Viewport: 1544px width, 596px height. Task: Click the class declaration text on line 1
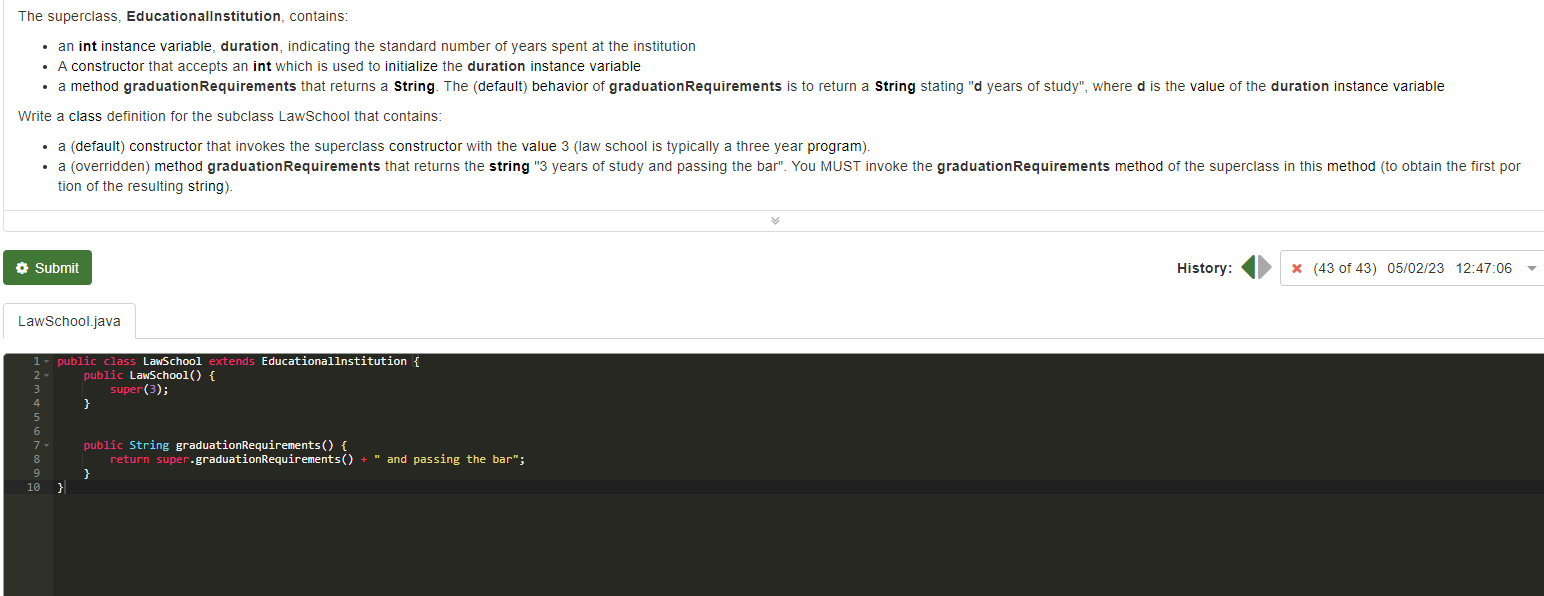tap(230, 361)
